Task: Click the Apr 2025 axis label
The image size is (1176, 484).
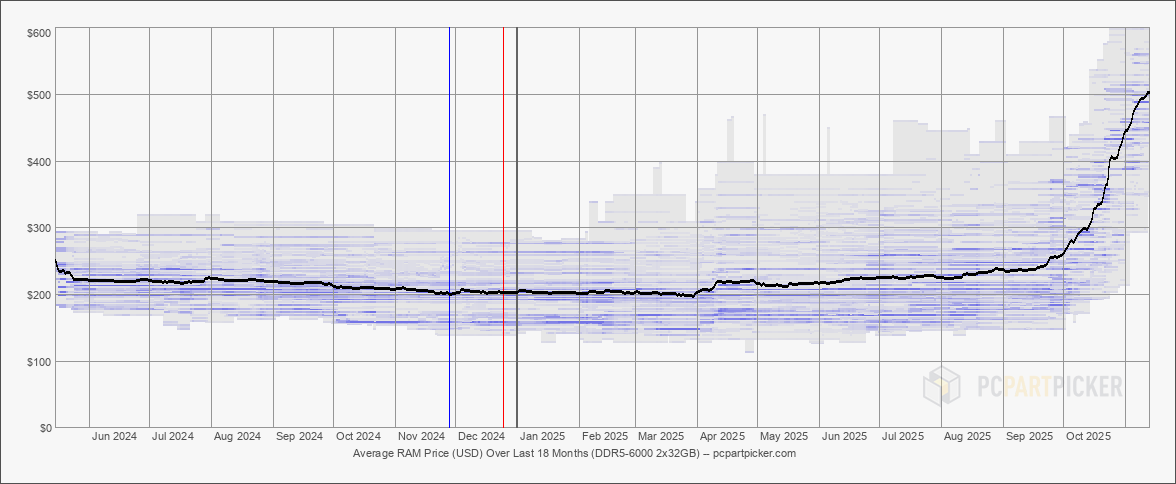Action: pyautogui.click(x=722, y=436)
